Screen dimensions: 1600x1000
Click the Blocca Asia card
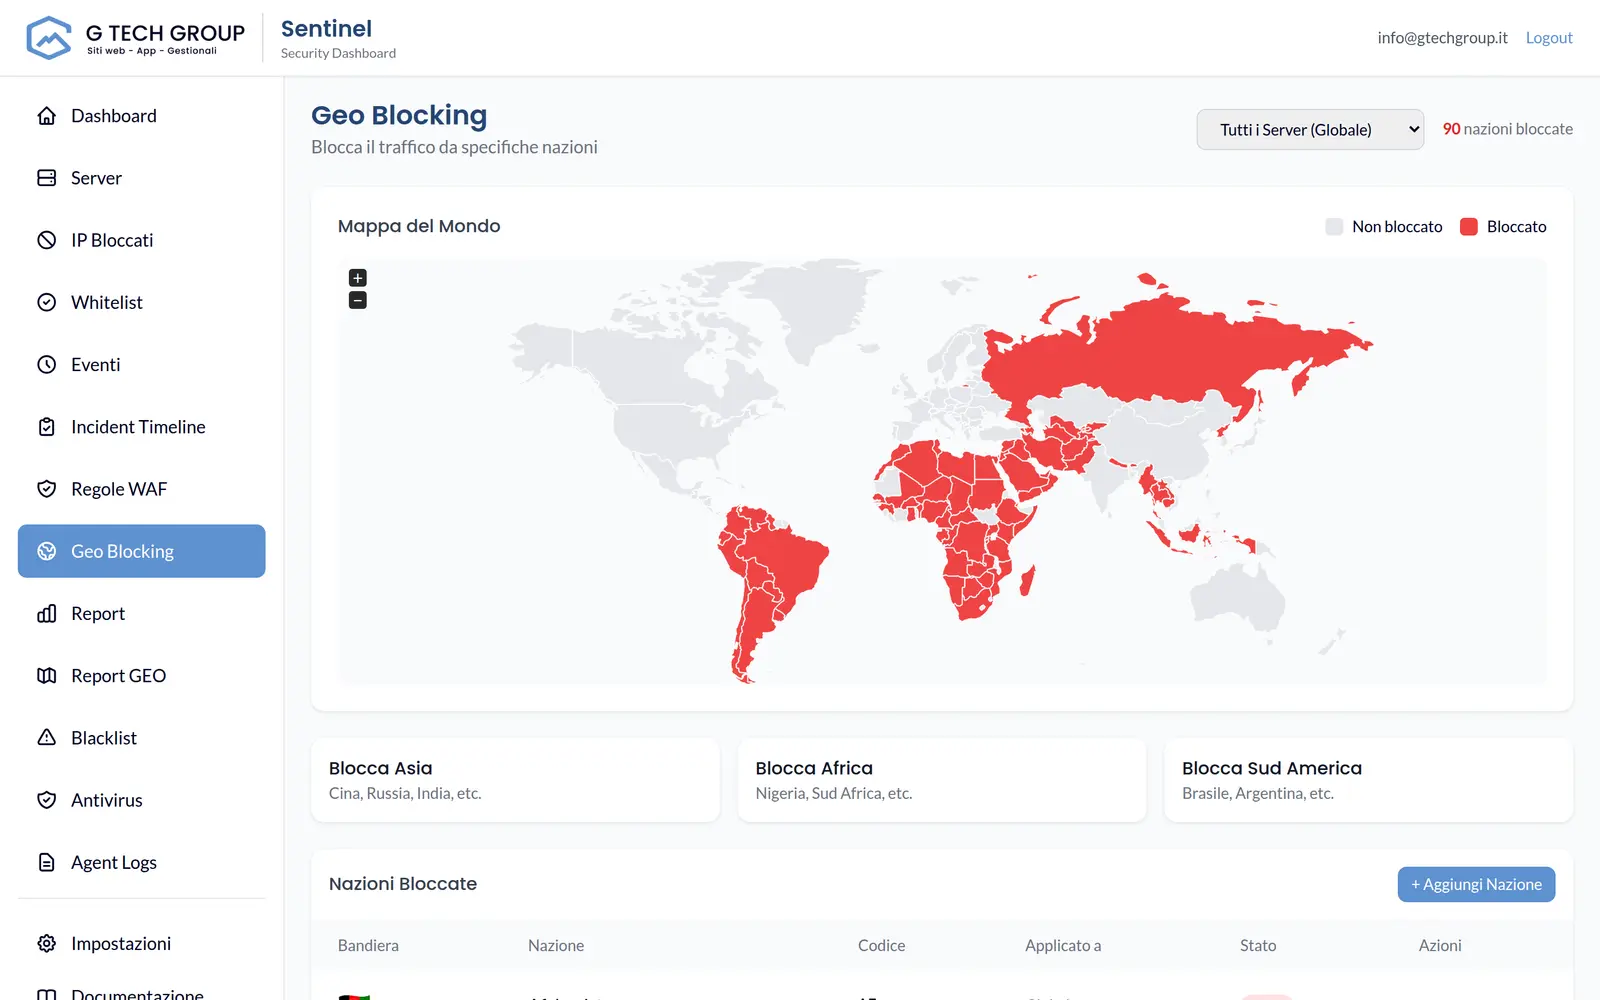click(515, 780)
